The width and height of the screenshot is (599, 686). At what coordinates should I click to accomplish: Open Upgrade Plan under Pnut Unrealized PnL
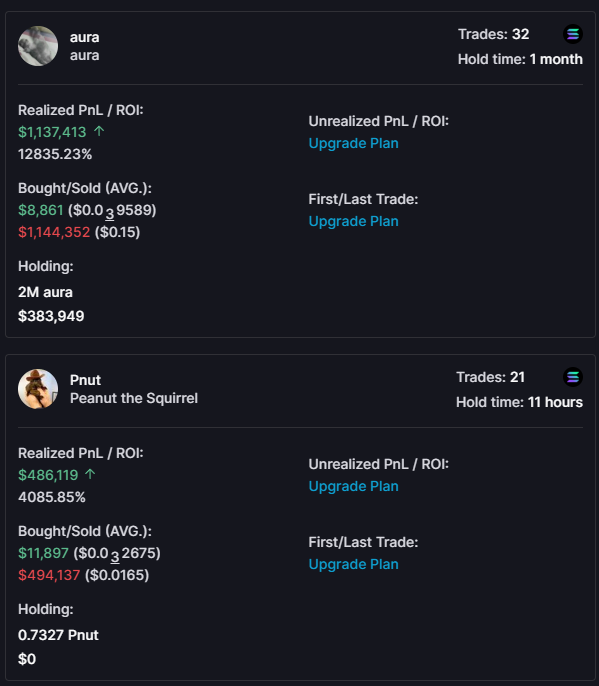(x=354, y=486)
